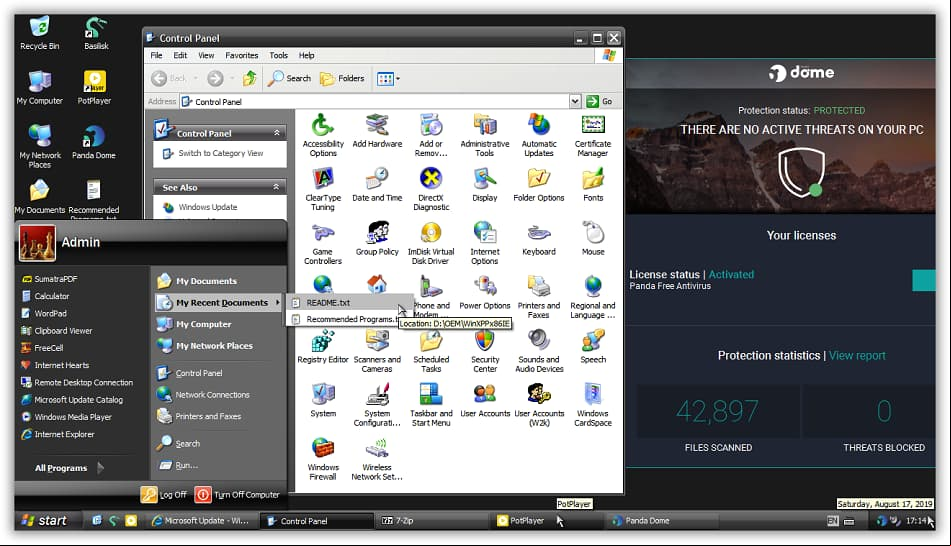Open Automatic Updates applet
Image resolution: width=951 pixels, height=546 pixels.
(539, 135)
